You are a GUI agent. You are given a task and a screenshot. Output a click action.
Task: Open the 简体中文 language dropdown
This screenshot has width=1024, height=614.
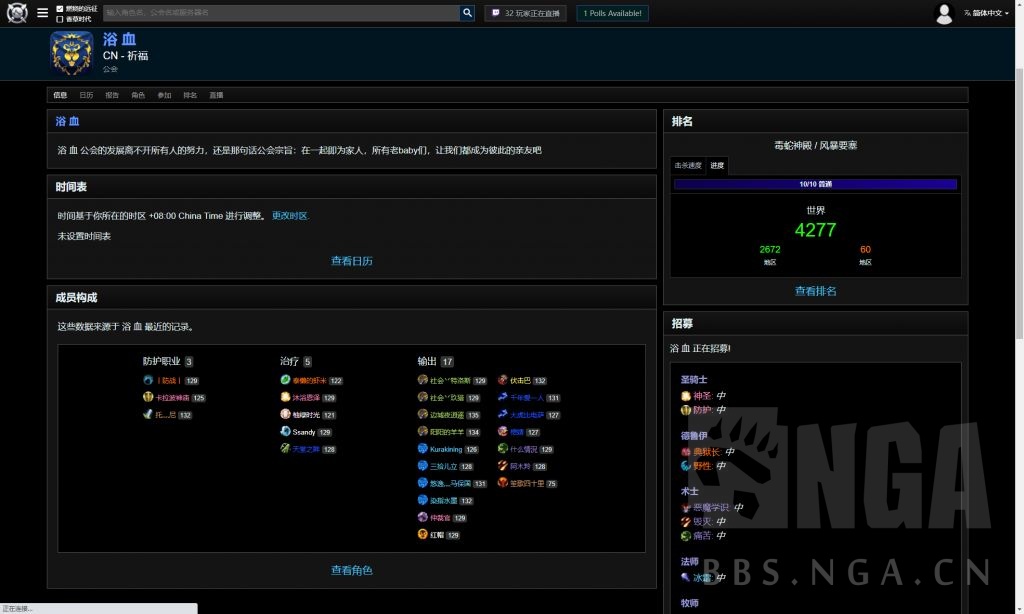pyautogui.click(x=986, y=13)
